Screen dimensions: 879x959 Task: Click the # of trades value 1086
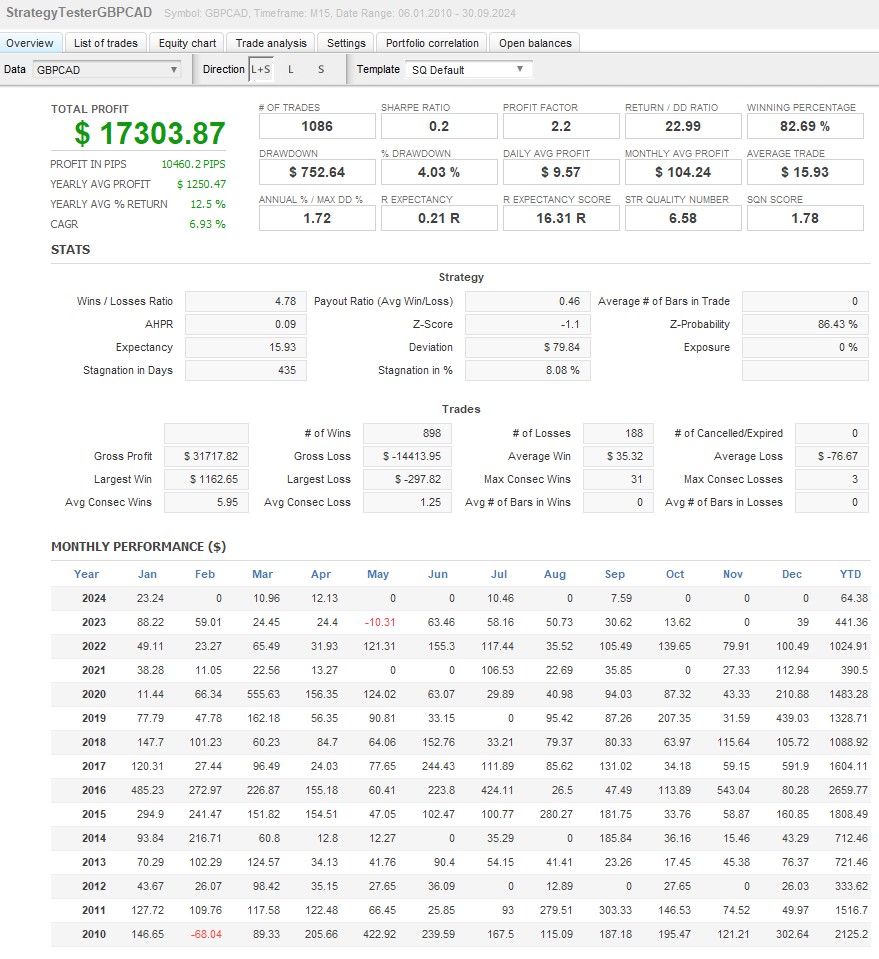click(317, 127)
